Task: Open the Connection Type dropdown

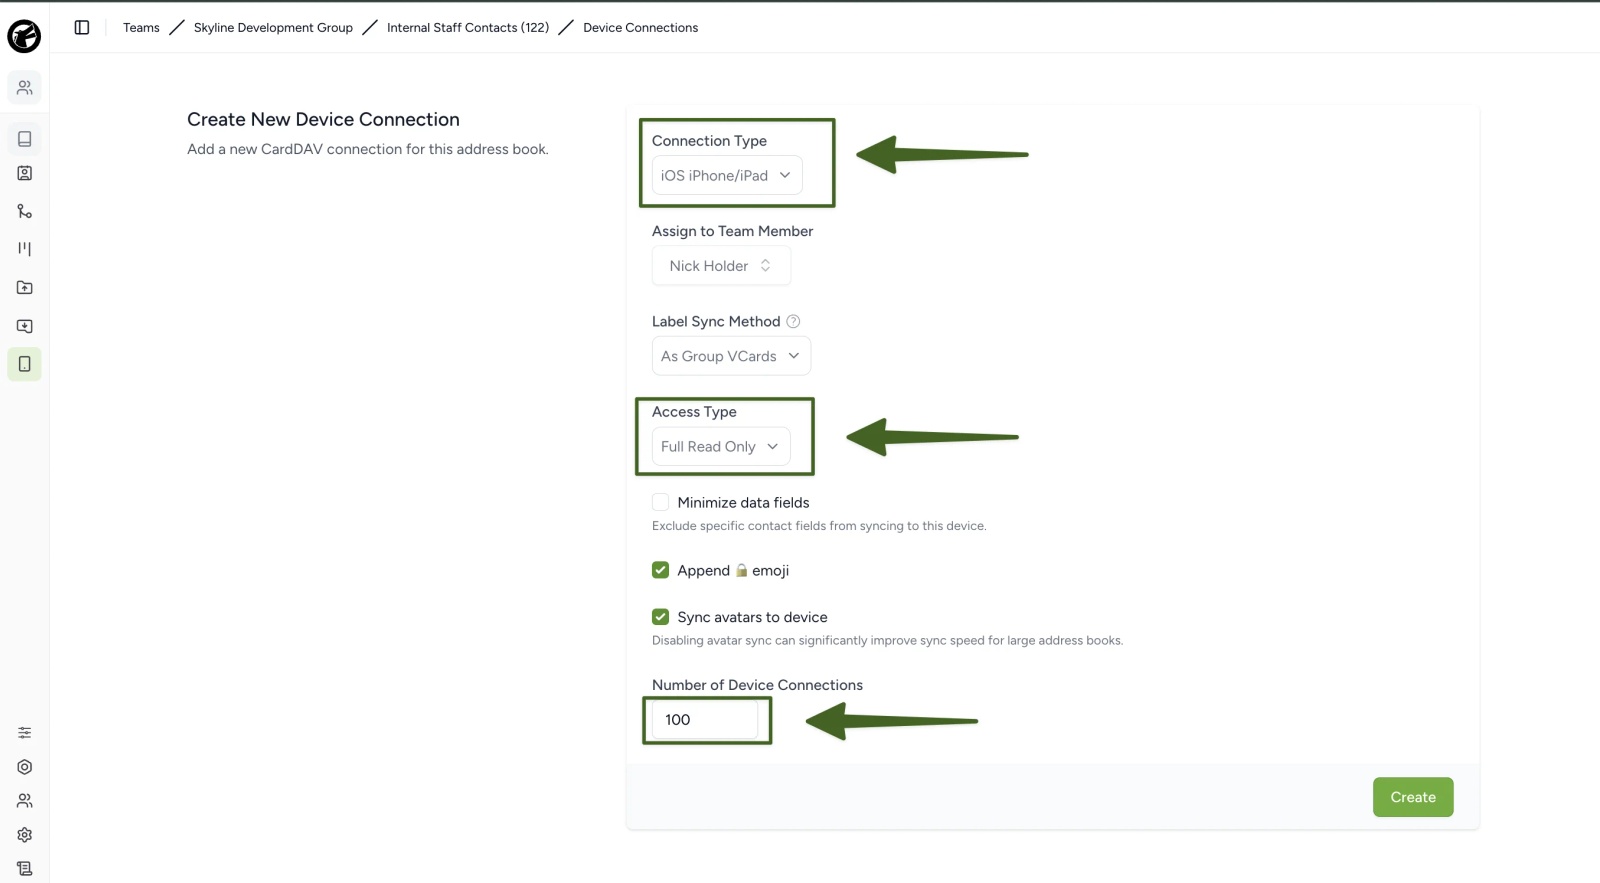Action: [727, 176]
